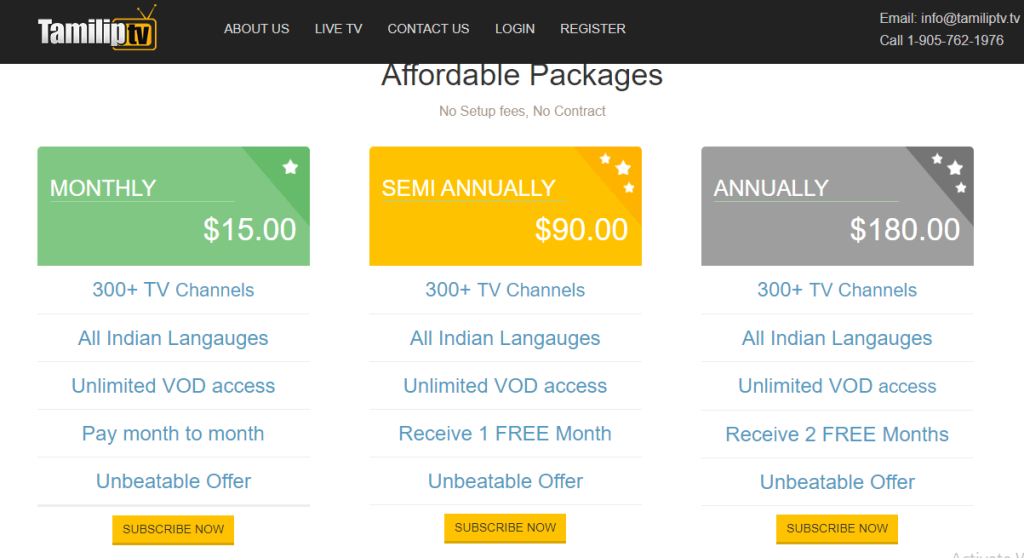
Task: Subscribe to the Monthly $15.00 package
Action: 173,528
